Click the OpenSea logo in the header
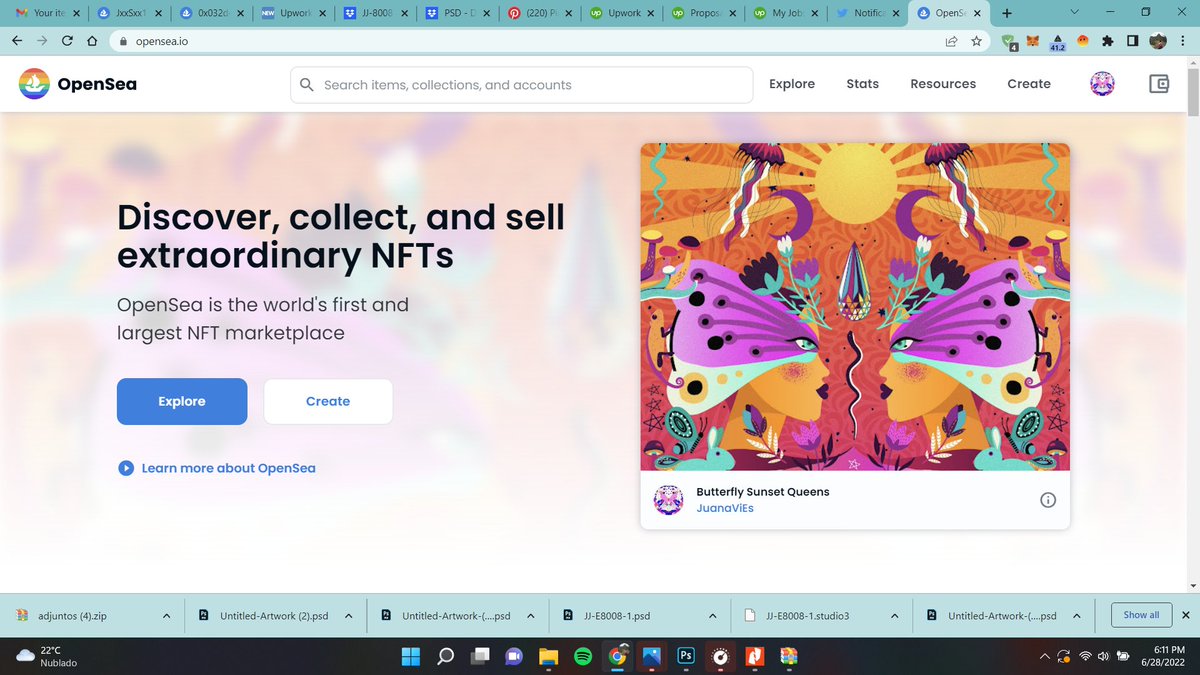This screenshot has height=675, width=1200. point(78,84)
